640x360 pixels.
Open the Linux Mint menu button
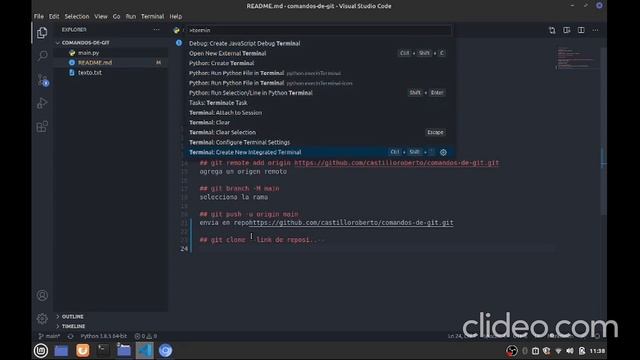tap(40, 351)
